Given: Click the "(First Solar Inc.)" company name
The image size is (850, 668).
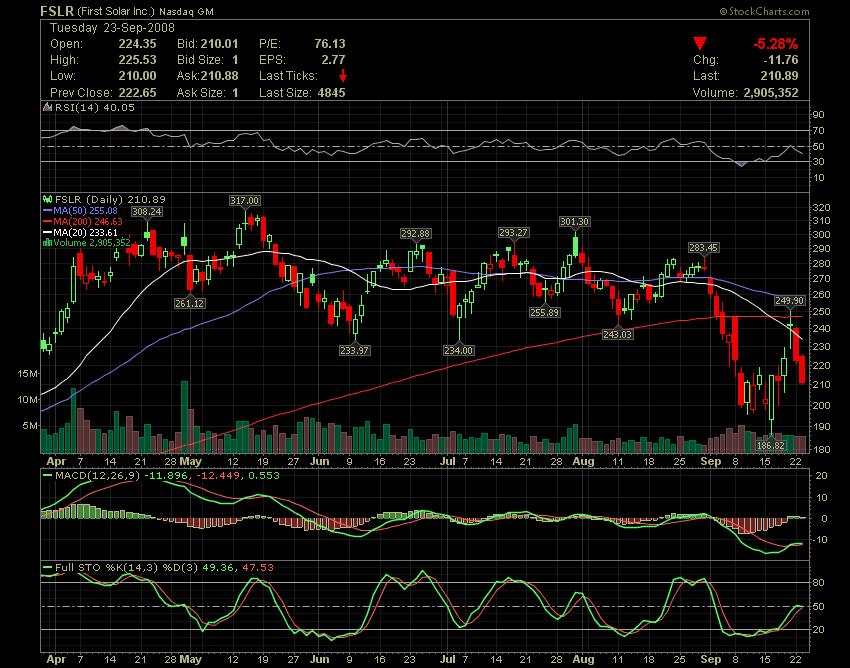Looking at the screenshot, I should coord(115,11).
